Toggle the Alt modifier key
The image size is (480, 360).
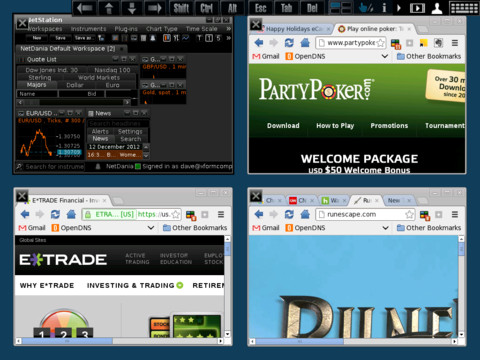point(232,8)
